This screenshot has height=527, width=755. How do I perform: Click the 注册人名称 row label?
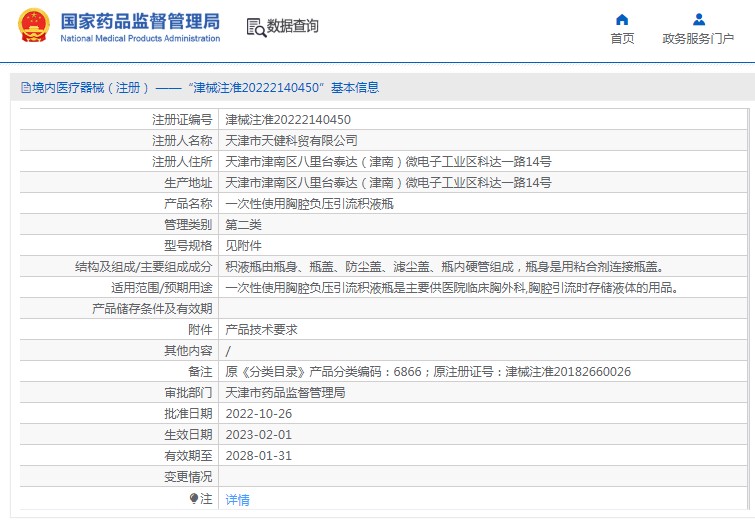point(182,141)
